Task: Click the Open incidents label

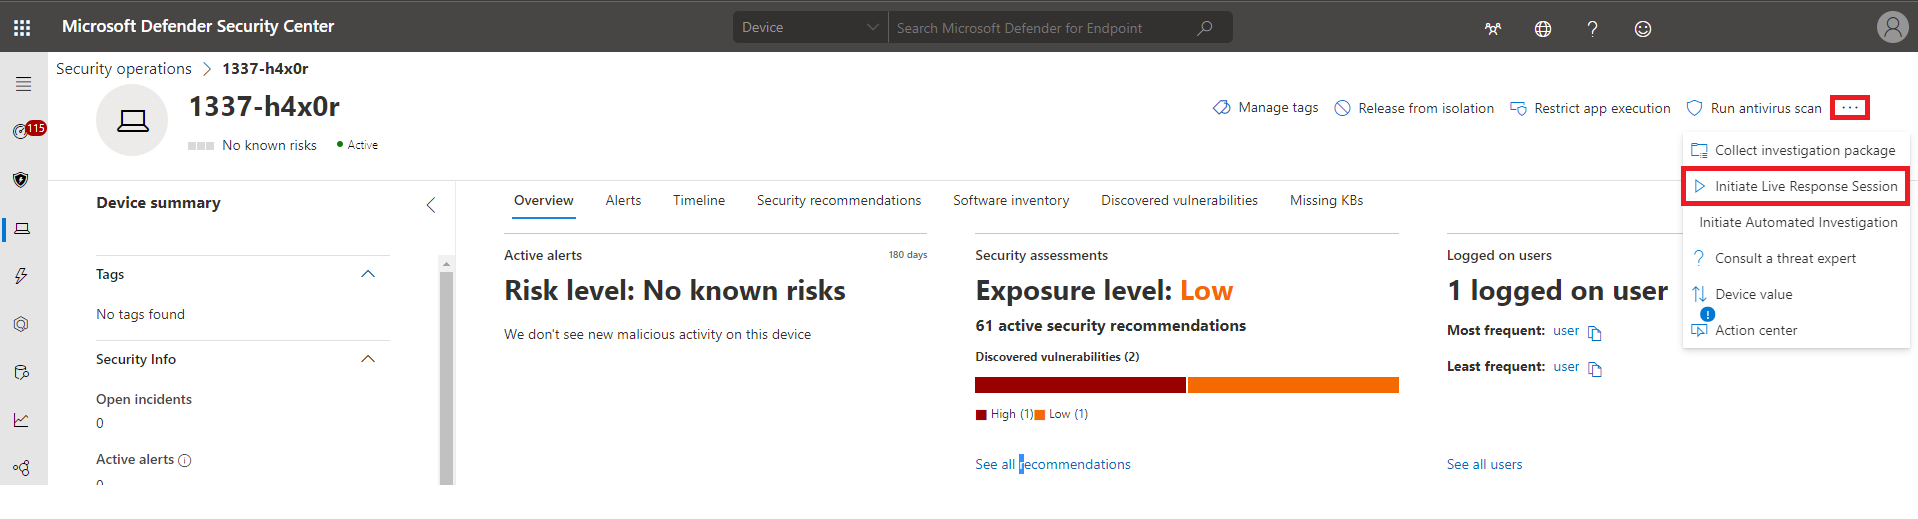Action: pyautogui.click(x=144, y=400)
